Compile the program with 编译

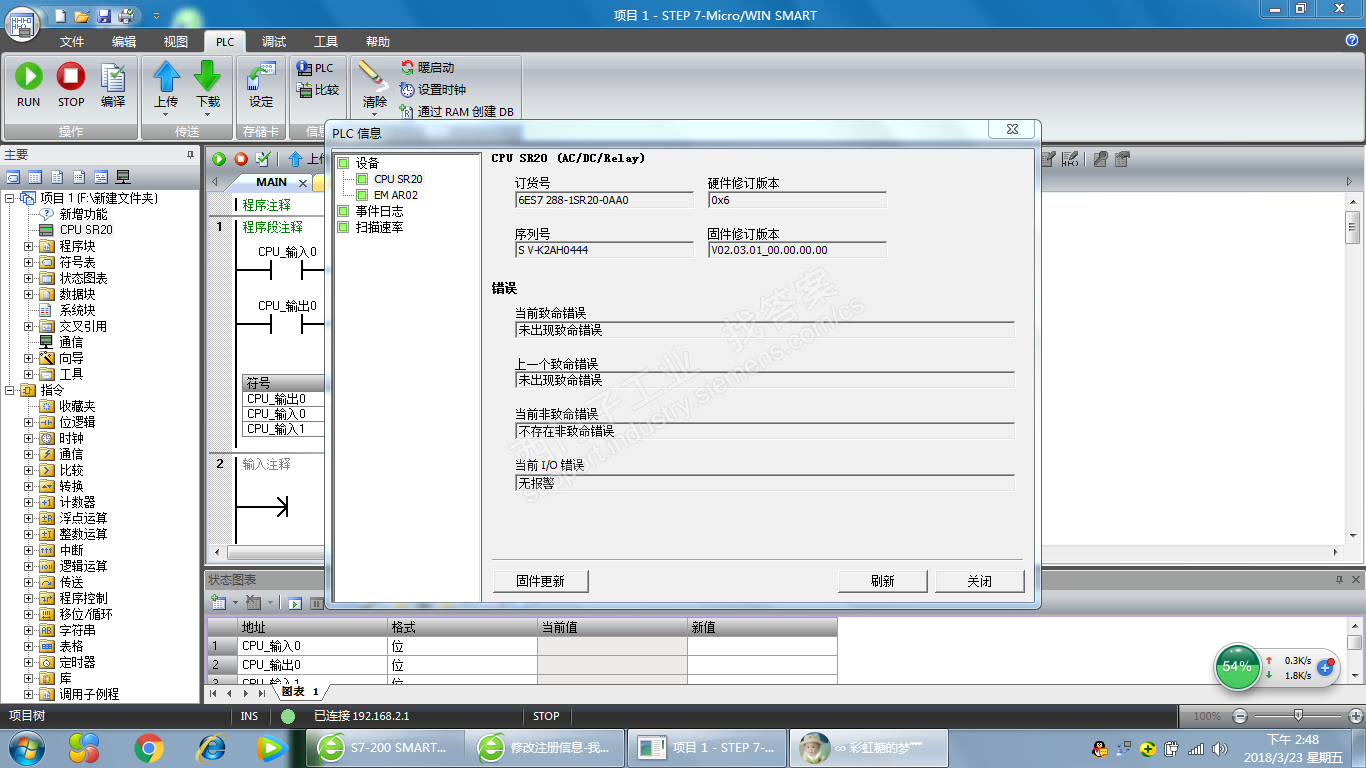pos(113,84)
